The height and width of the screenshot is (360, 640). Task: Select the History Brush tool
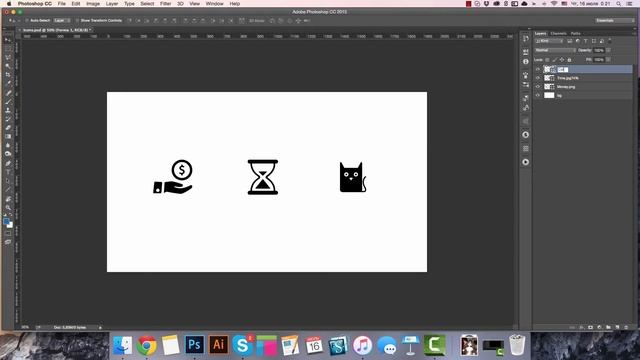point(8,119)
